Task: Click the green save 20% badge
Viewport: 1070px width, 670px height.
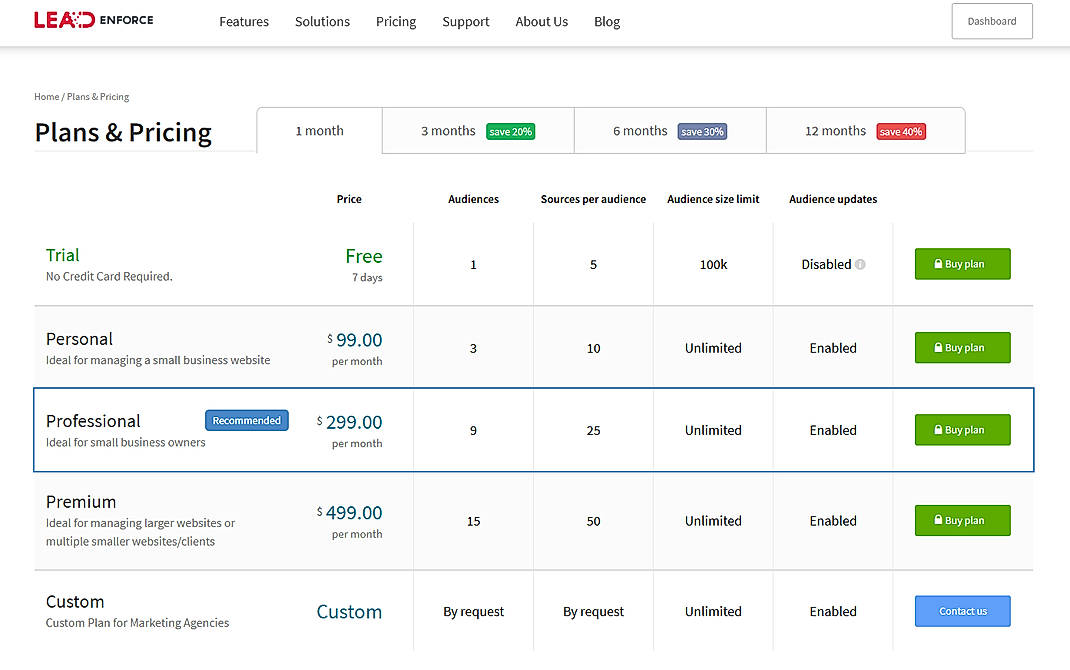Action: pyautogui.click(x=510, y=131)
